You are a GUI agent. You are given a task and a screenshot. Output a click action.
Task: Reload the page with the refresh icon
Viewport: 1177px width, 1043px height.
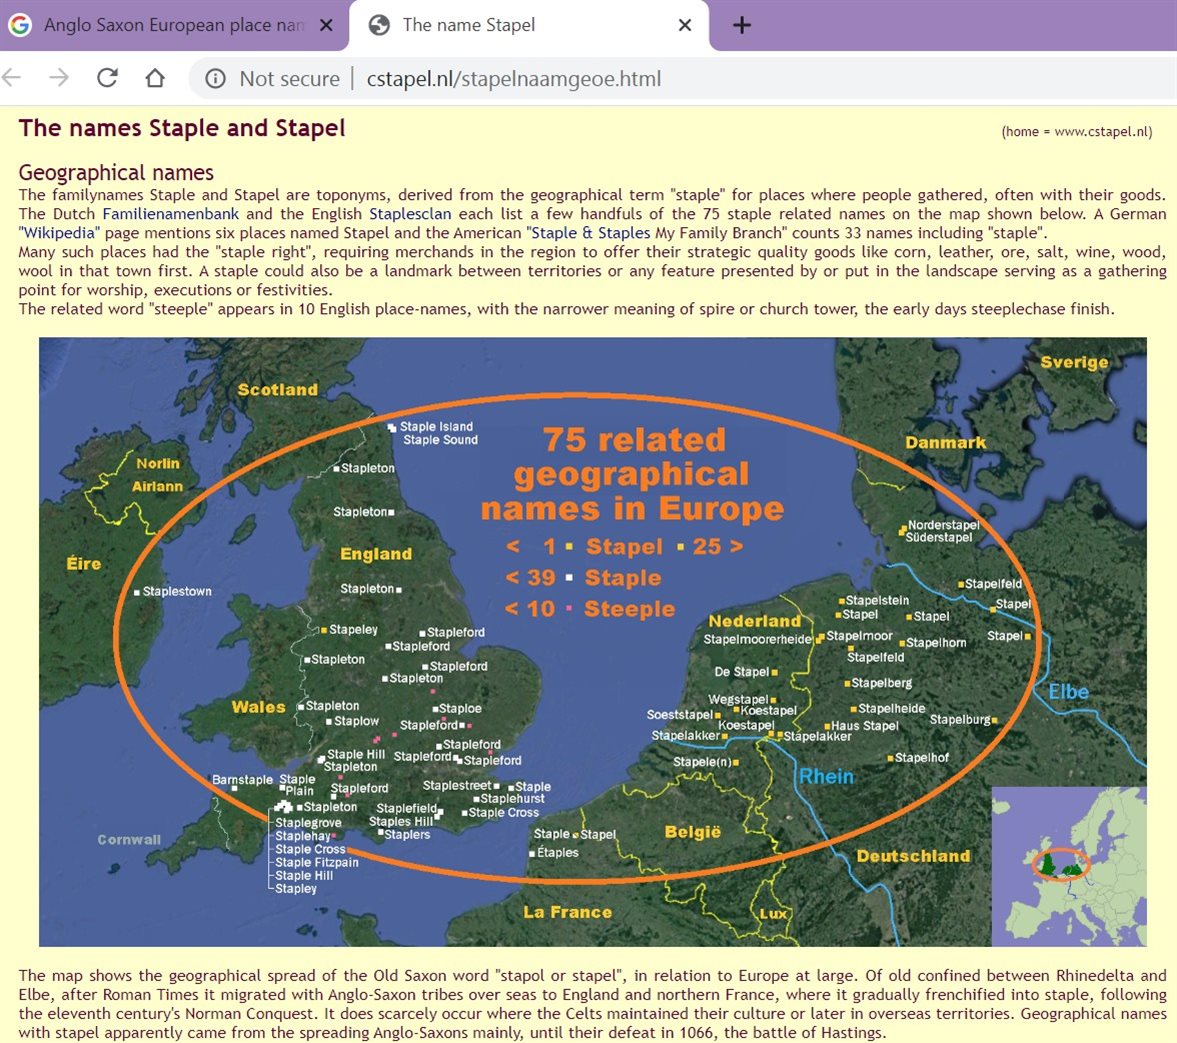click(107, 78)
